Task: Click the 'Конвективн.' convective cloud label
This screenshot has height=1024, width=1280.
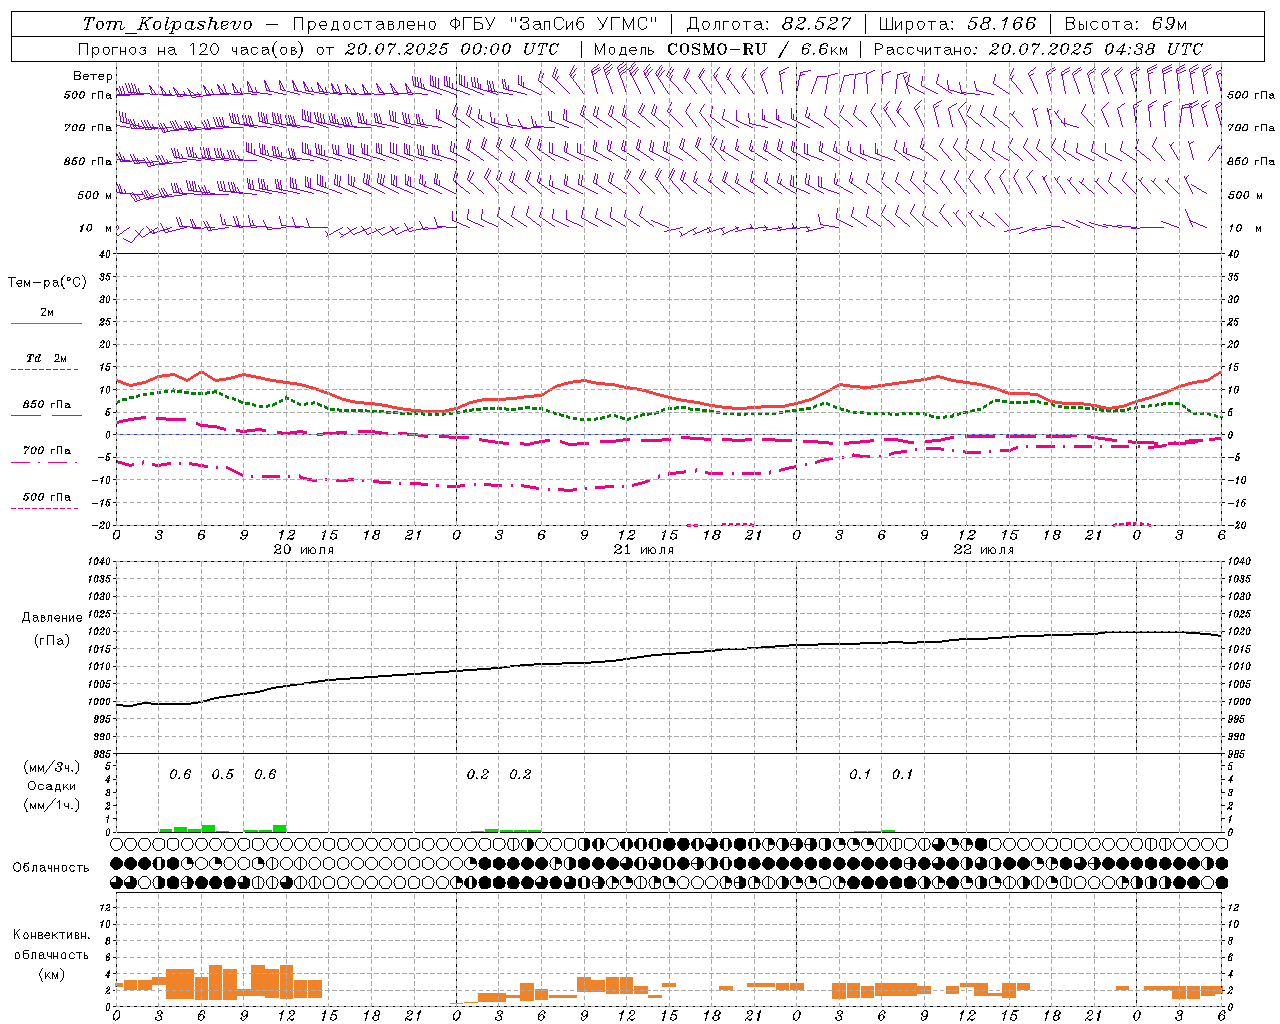Action: pyautogui.click(x=51, y=935)
